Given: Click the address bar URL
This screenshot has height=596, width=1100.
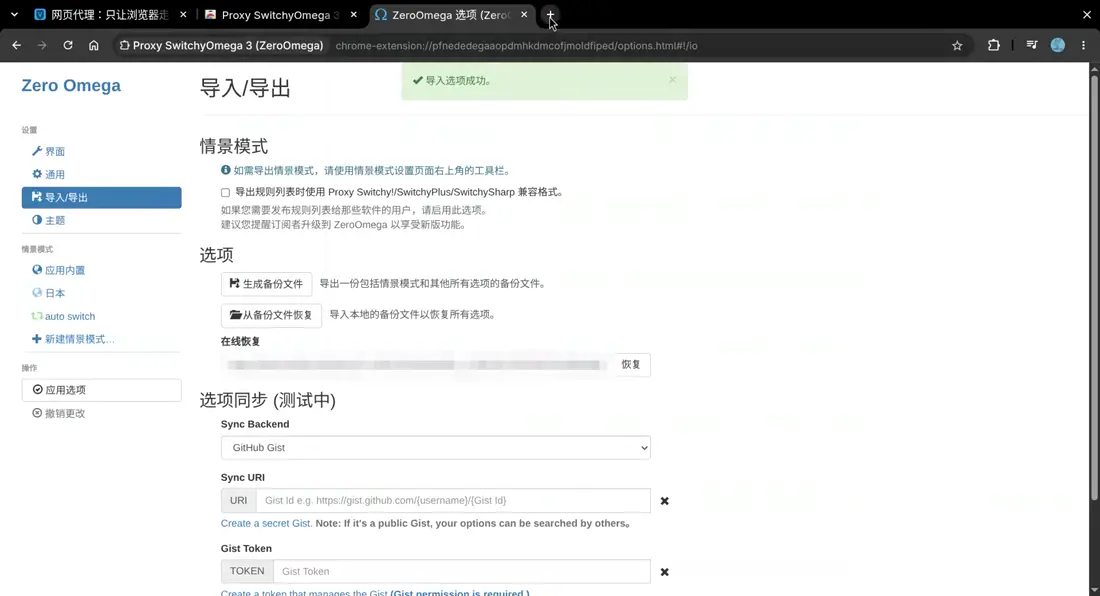Looking at the screenshot, I should tap(516, 46).
